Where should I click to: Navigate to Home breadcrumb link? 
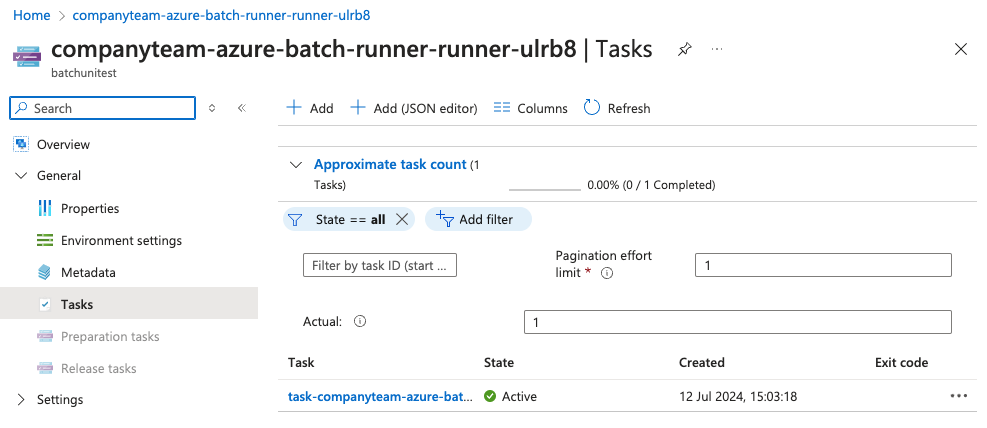click(33, 16)
